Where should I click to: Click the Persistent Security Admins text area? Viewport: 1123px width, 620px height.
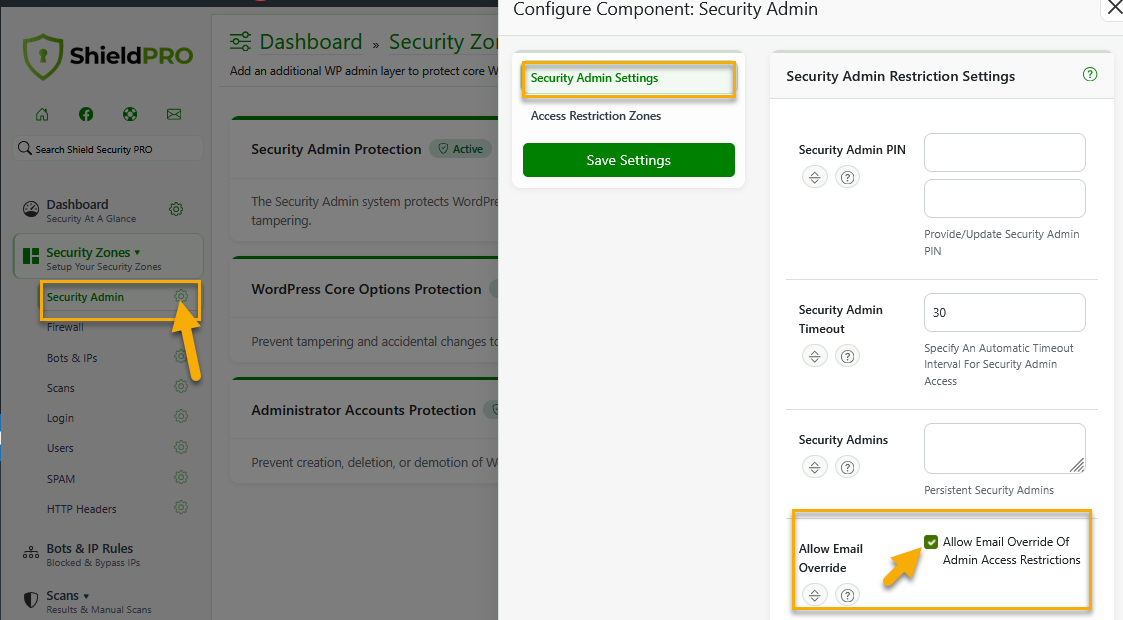(1004, 448)
